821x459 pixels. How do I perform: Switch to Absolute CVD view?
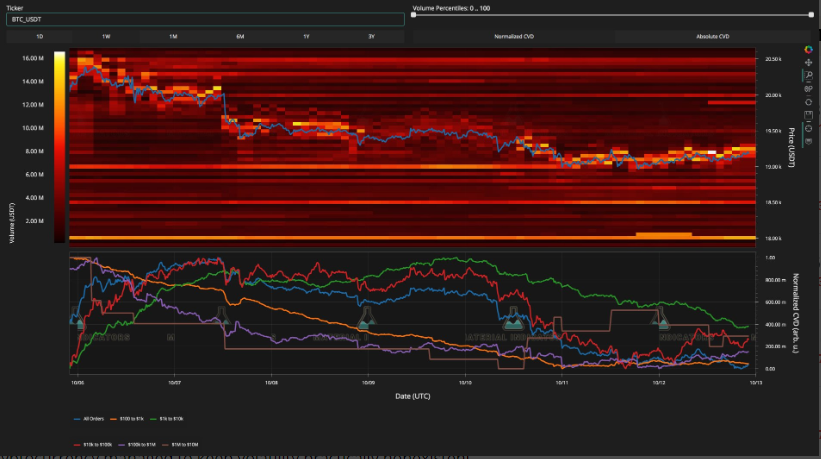click(x=713, y=37)
